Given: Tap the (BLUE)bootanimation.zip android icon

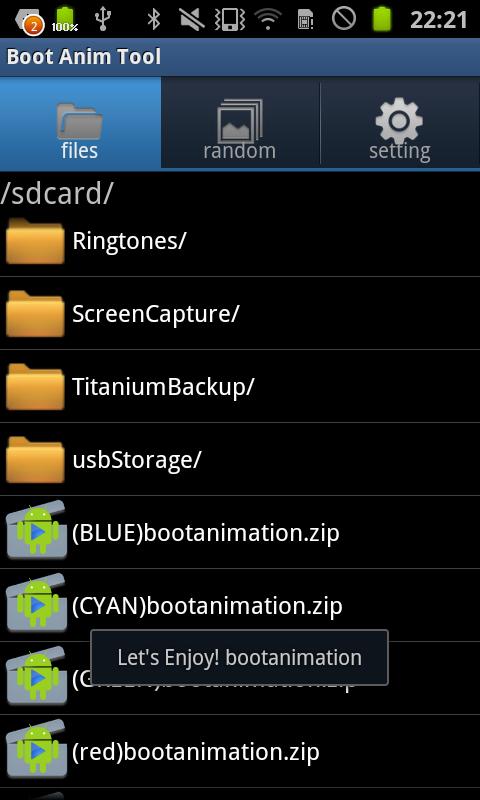Looking at the screenshot, I should point(36,530).
